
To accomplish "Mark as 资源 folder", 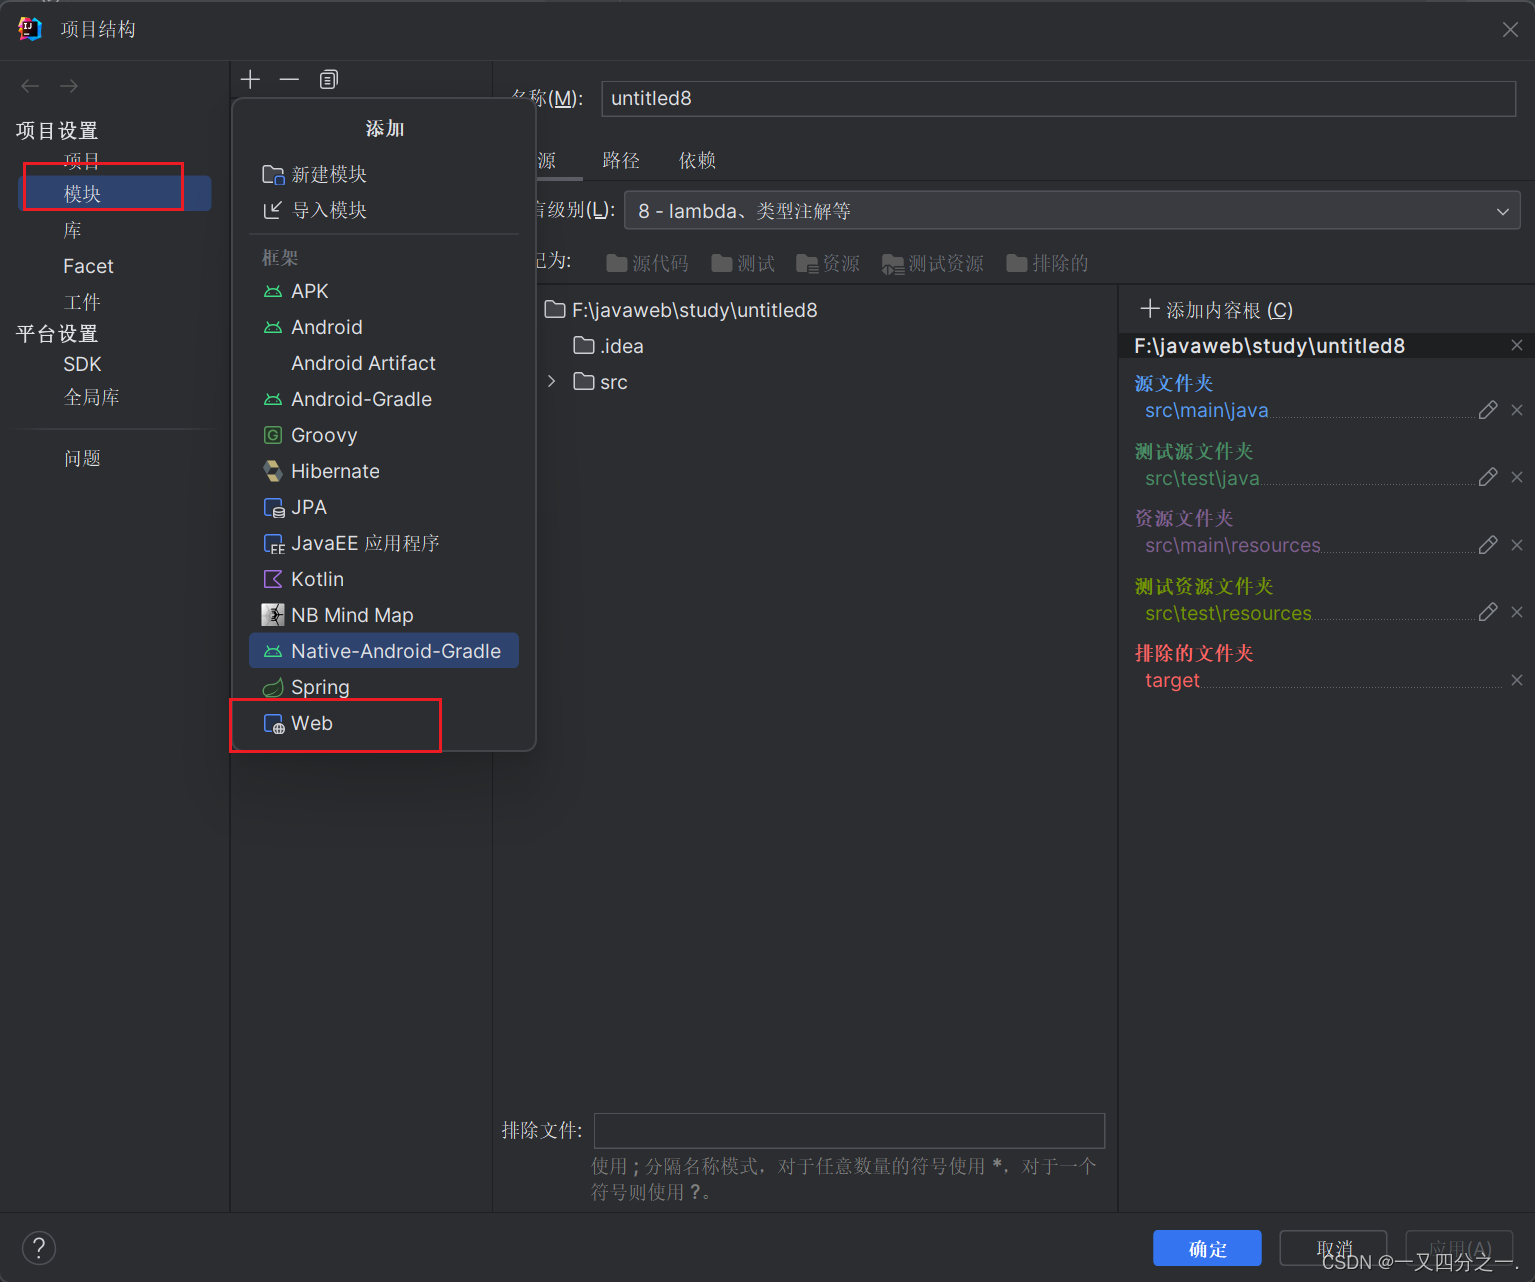I will (828, 263).
